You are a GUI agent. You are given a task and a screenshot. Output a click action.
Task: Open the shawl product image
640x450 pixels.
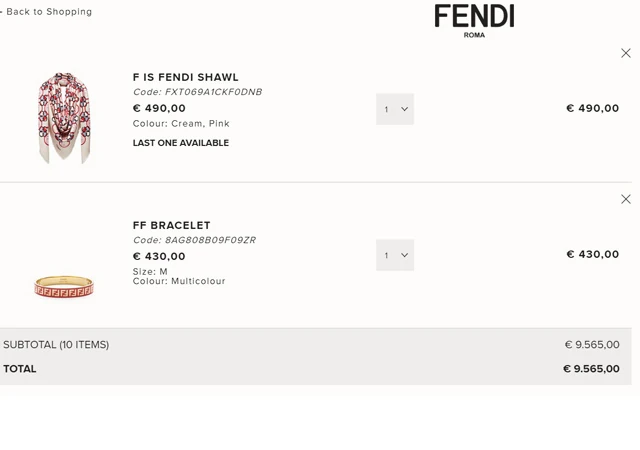coord(64,117)
